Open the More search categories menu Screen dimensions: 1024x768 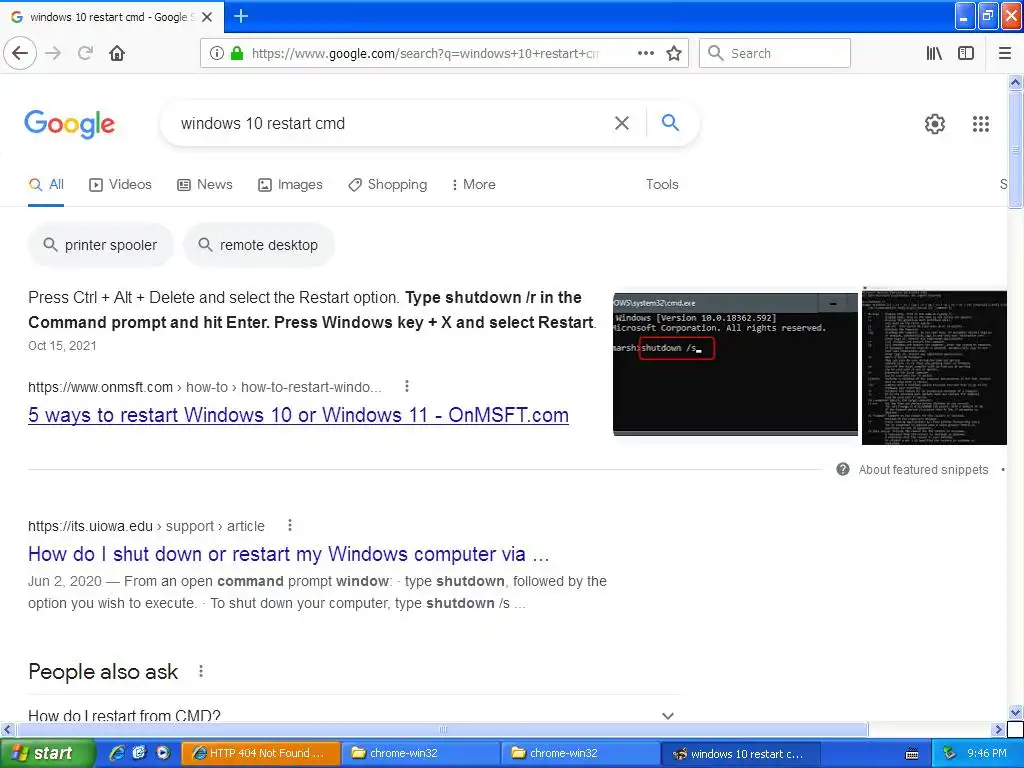point(473,185)
